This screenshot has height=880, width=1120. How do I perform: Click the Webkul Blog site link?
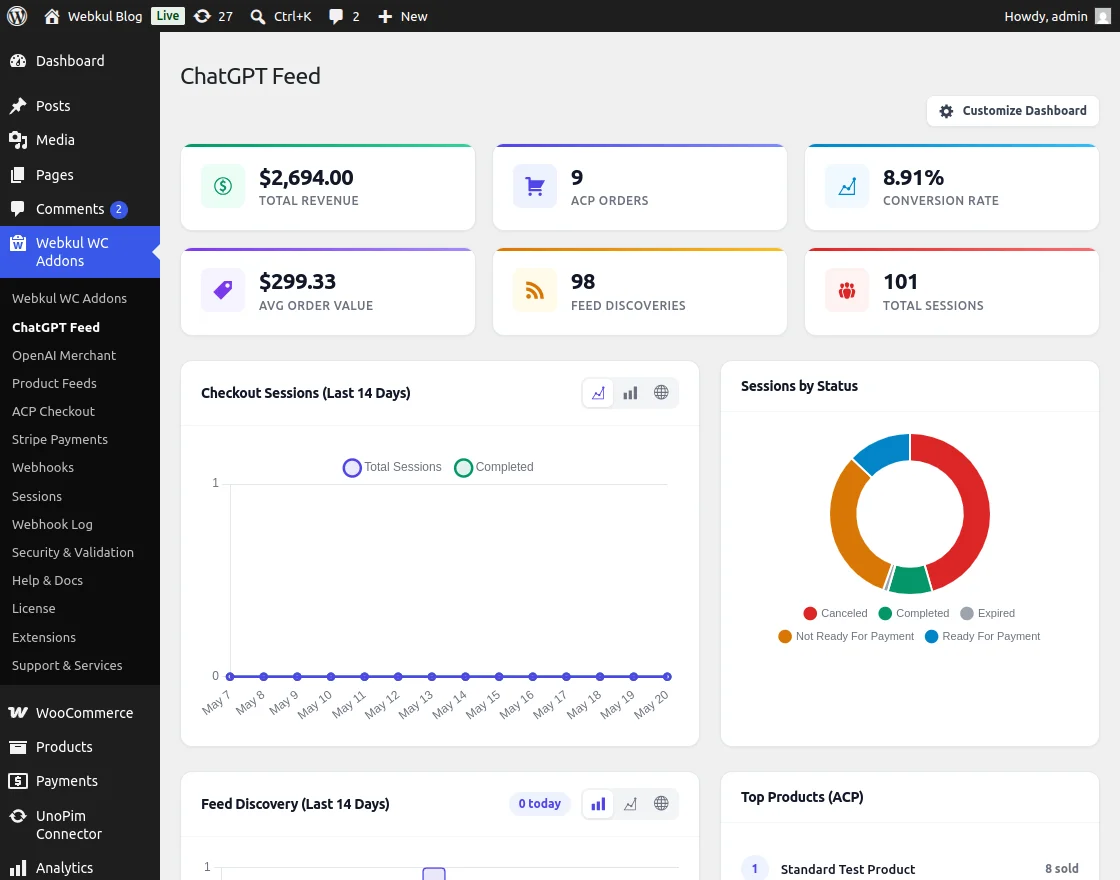(105, 16)
